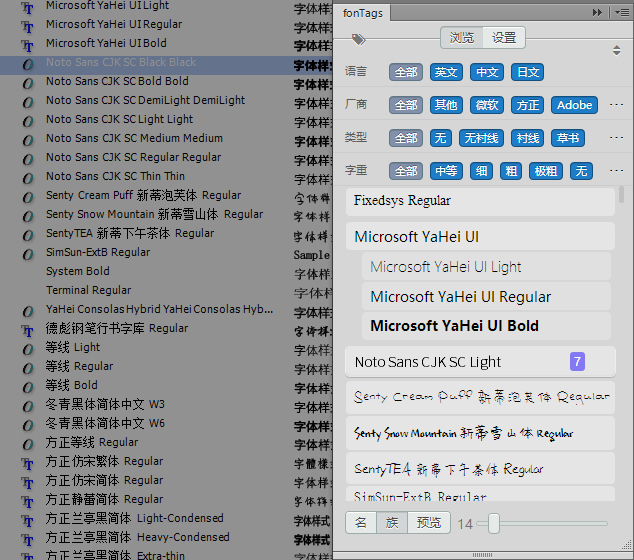Switch to the 浏览 tab
The height and width of the screenshot is (560, 634).
pos(462,38)
